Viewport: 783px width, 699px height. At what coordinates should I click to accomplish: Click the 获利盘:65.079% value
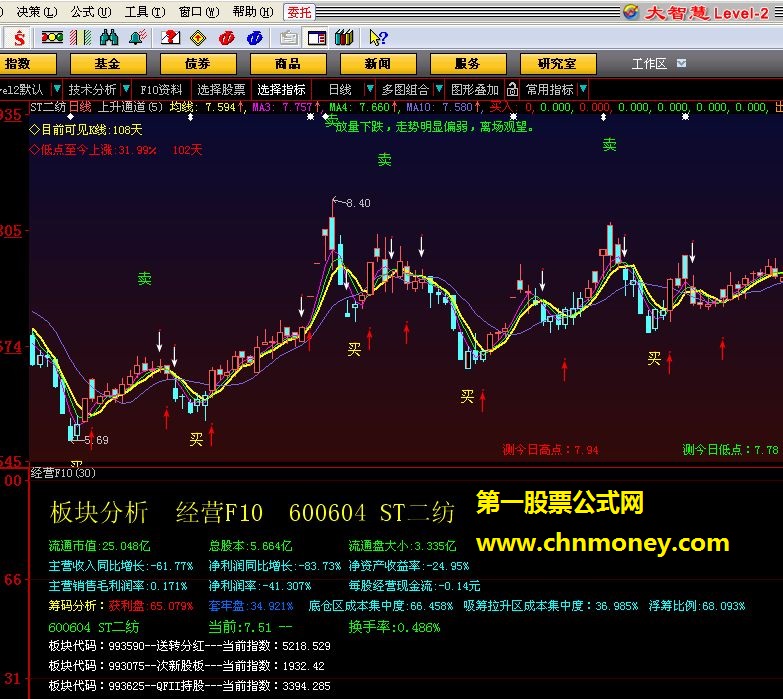[x=151, y=606]
